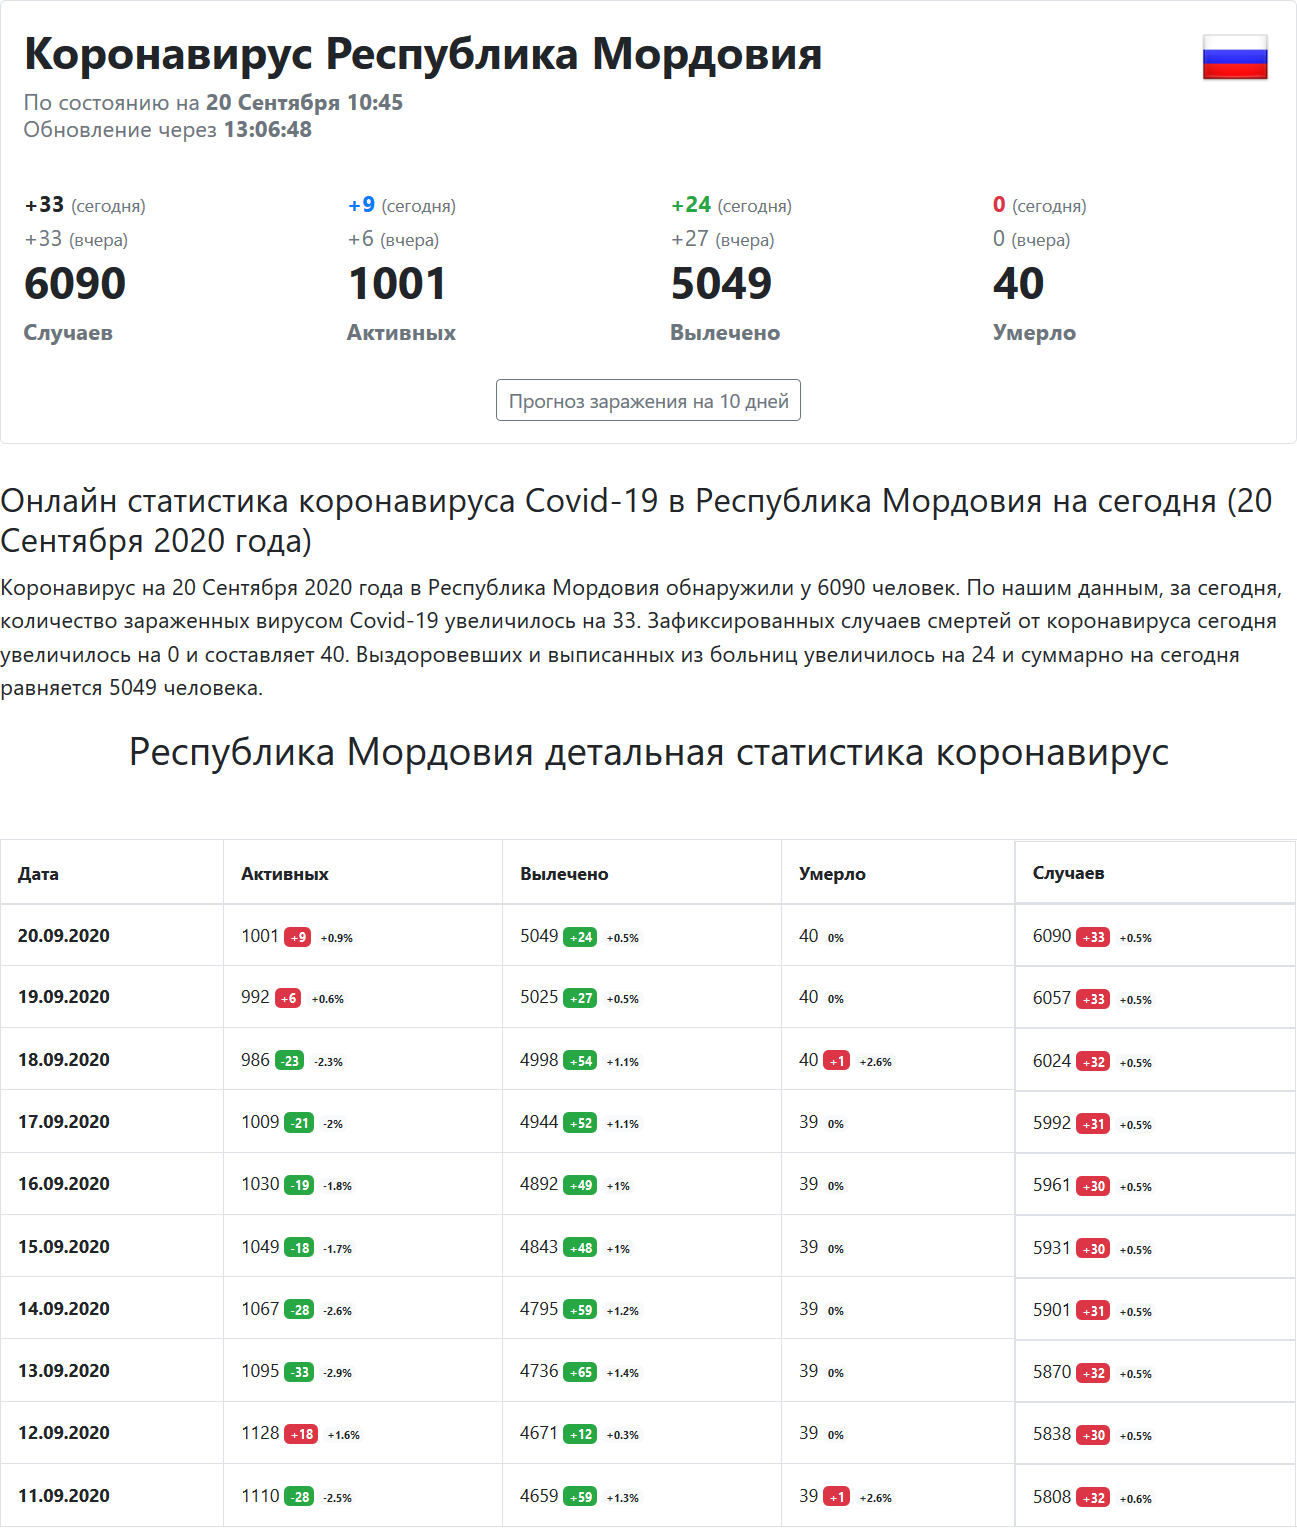This screenshot has width=1297, height=1533.
Task: Click the green -23 badge for 18.09.2020
Action: click(289, 1061)
